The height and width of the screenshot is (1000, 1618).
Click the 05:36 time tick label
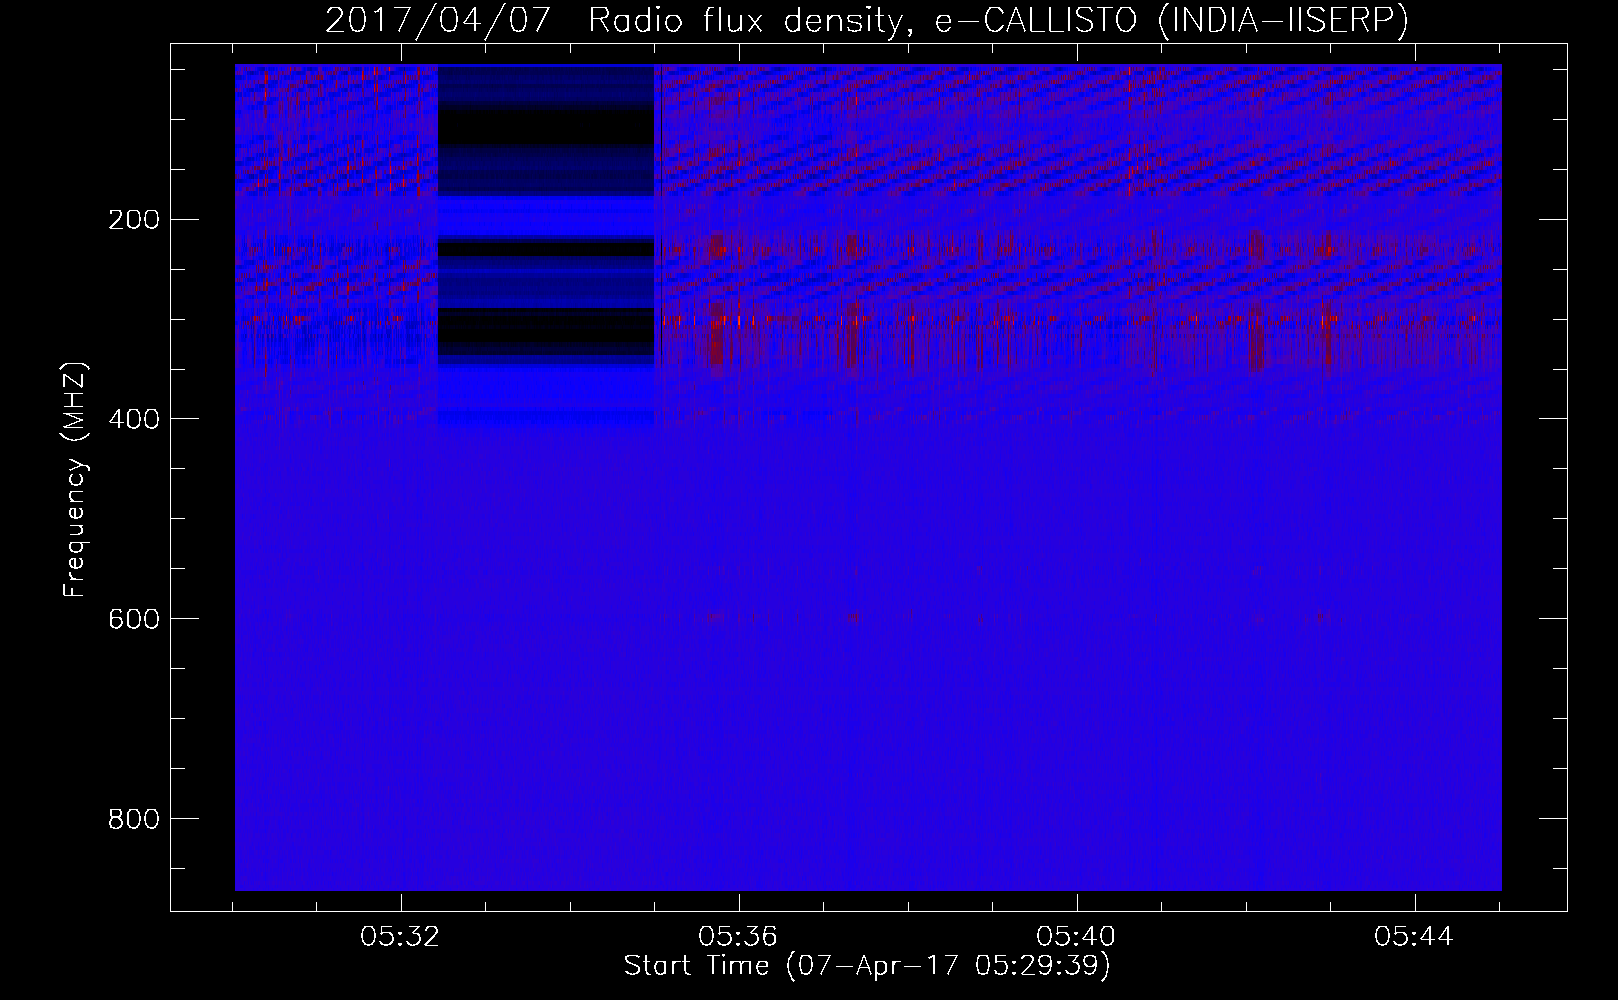[738, 937]
